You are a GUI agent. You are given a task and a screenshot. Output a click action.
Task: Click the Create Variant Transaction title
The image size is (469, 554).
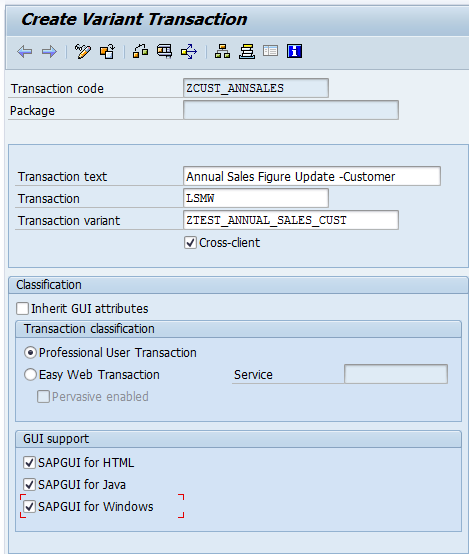(134, 19)
